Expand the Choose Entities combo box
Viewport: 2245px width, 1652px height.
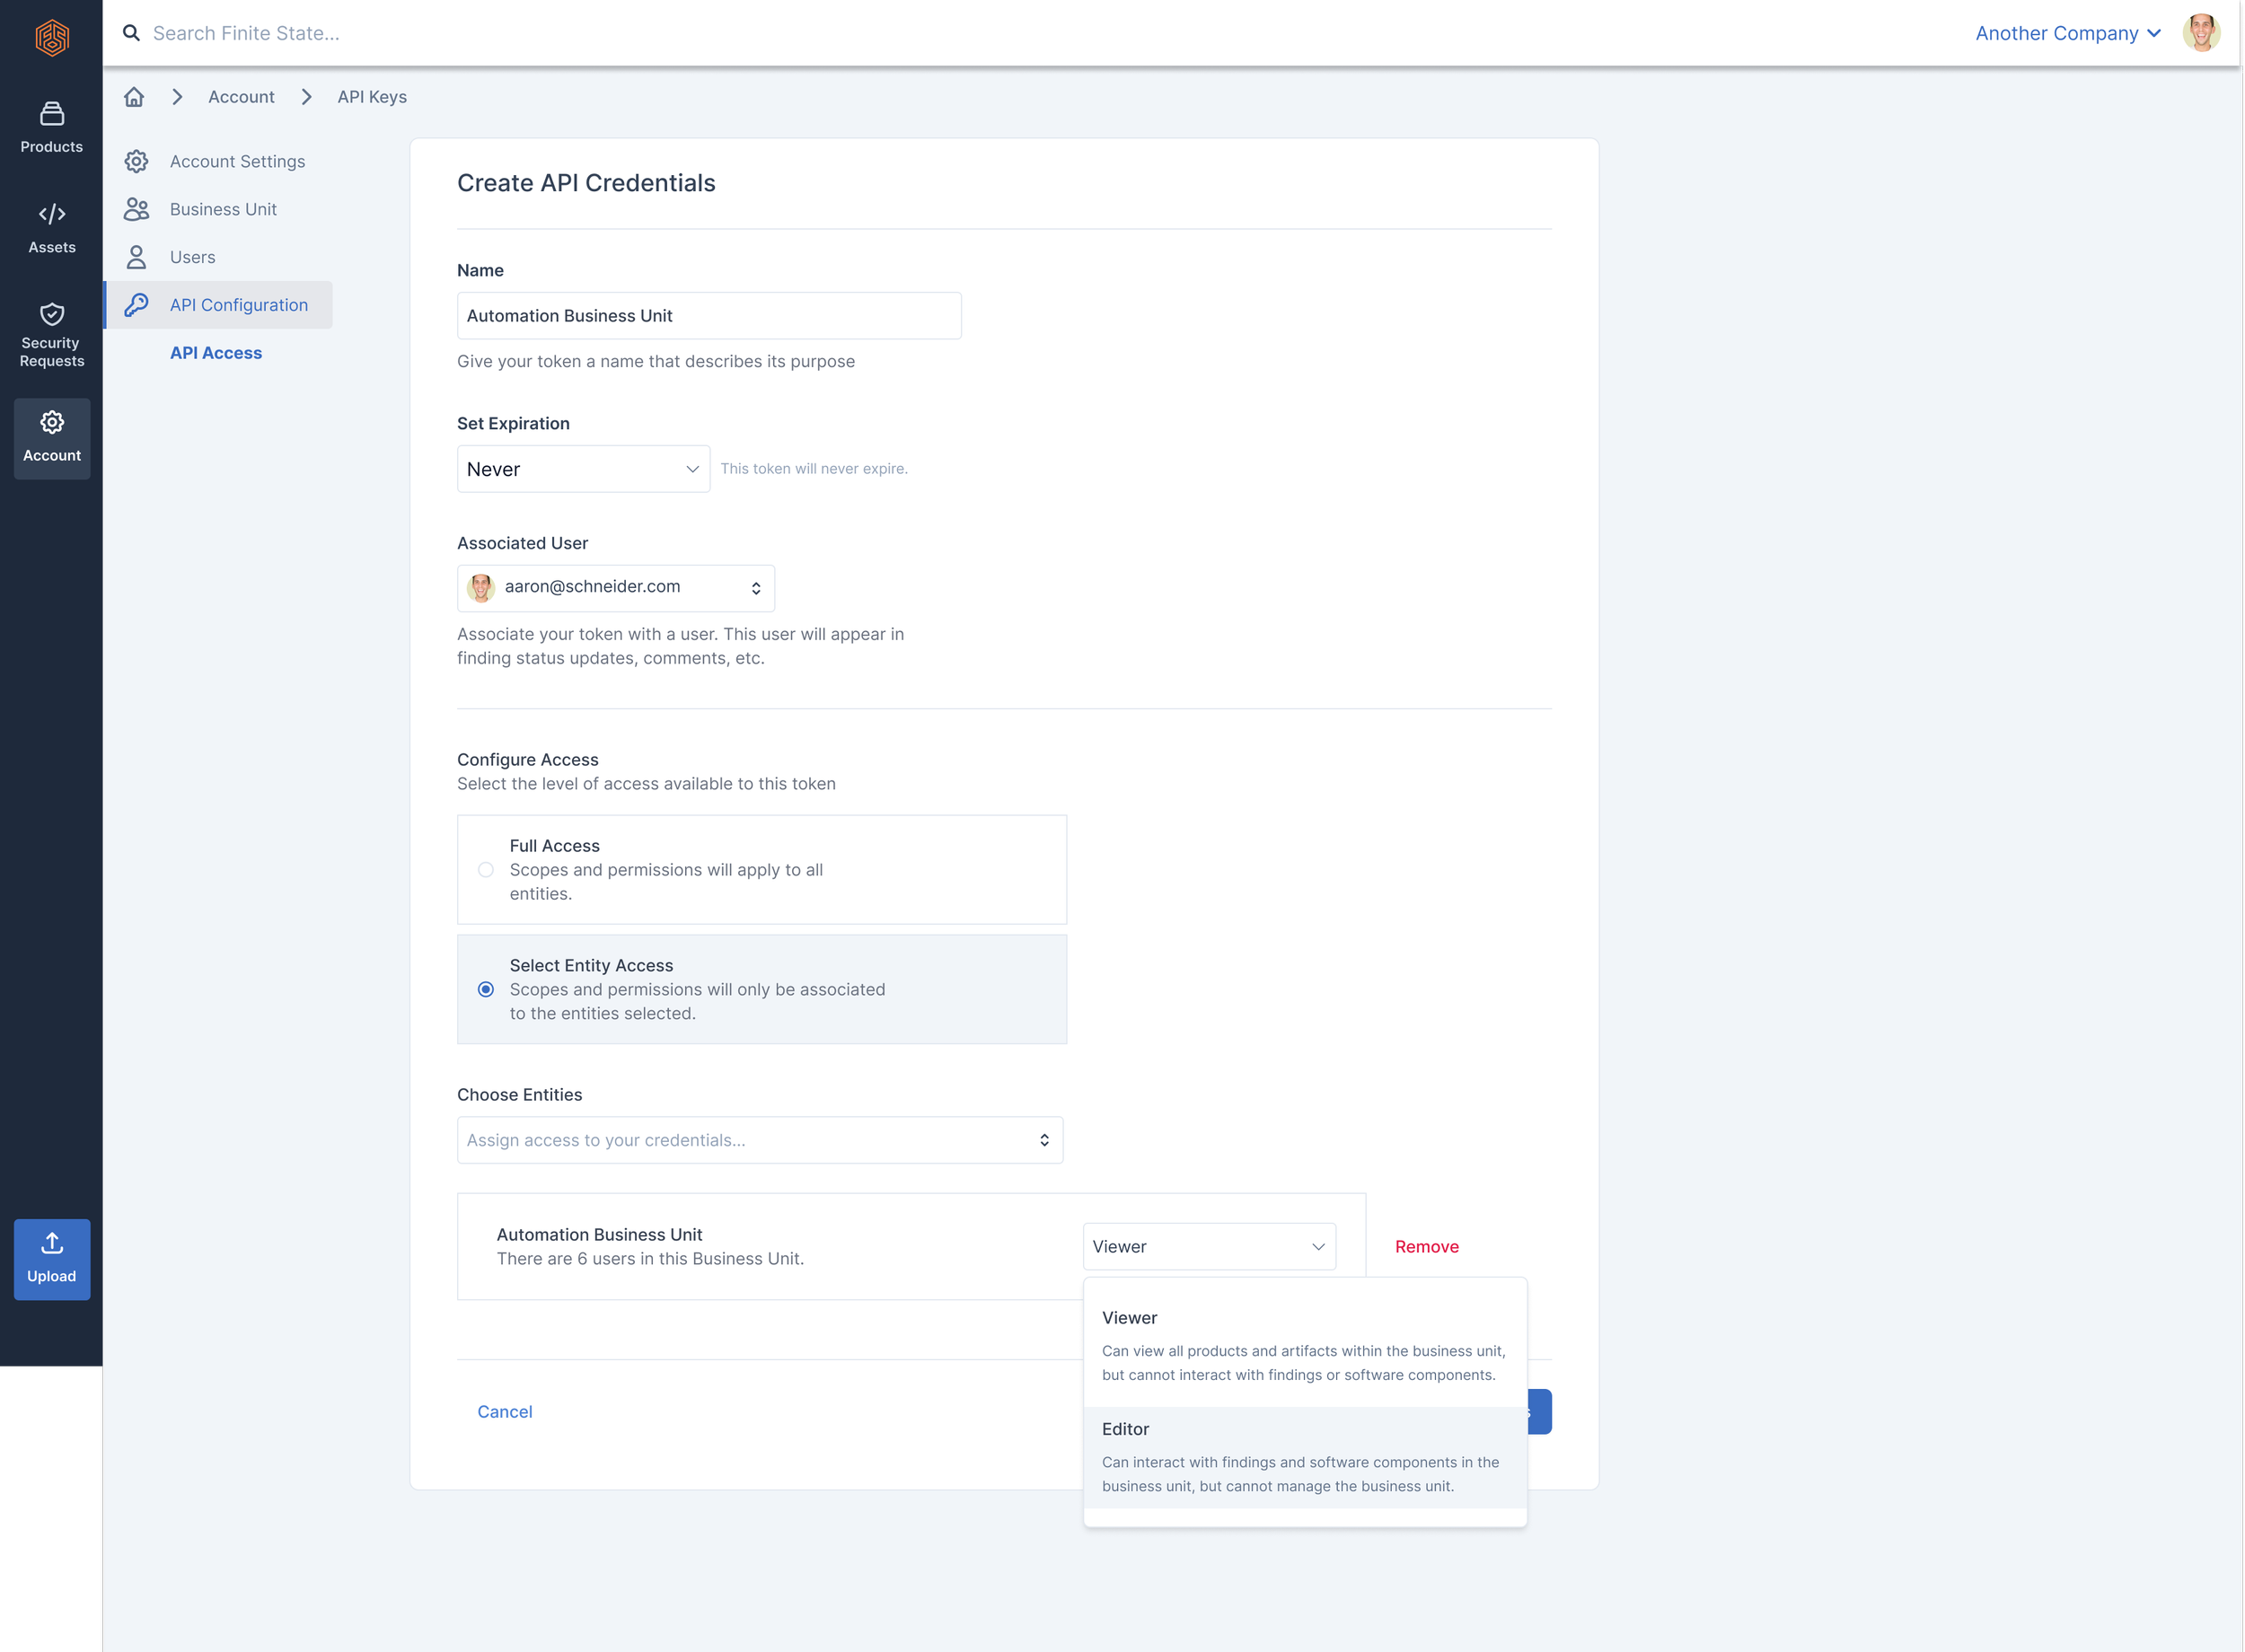(x=759, y=1140)
